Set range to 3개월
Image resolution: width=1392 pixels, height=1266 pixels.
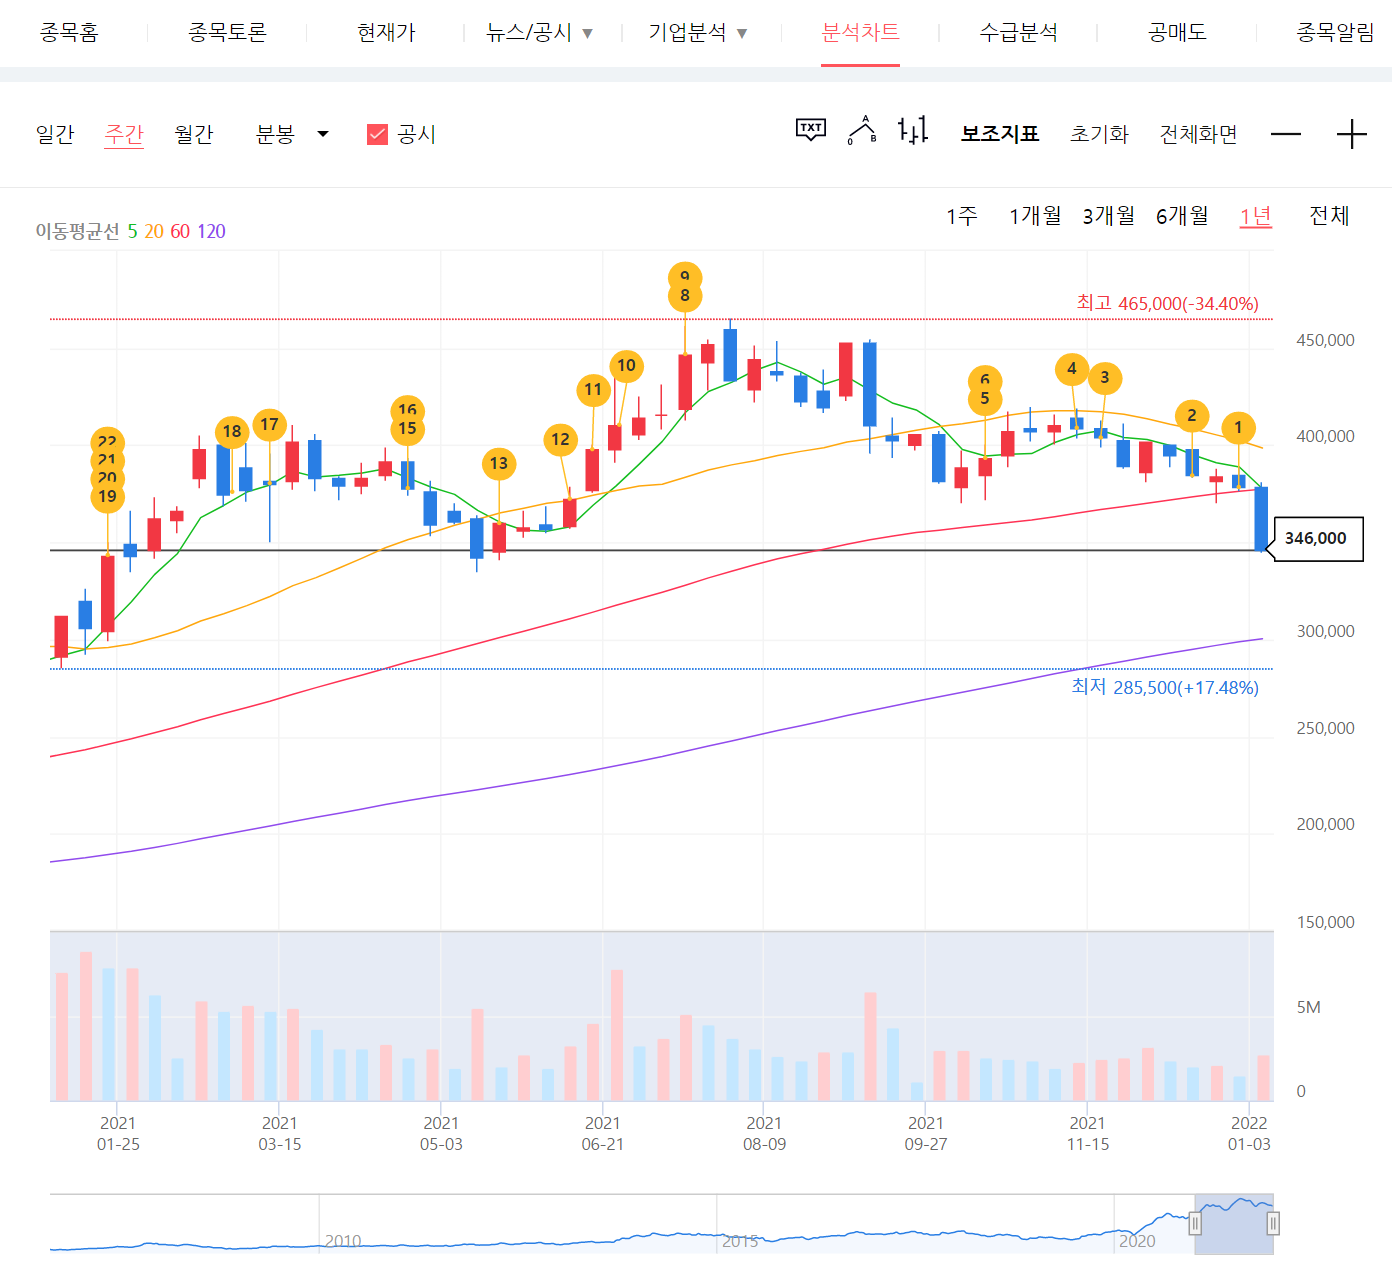pos(1108,216)
